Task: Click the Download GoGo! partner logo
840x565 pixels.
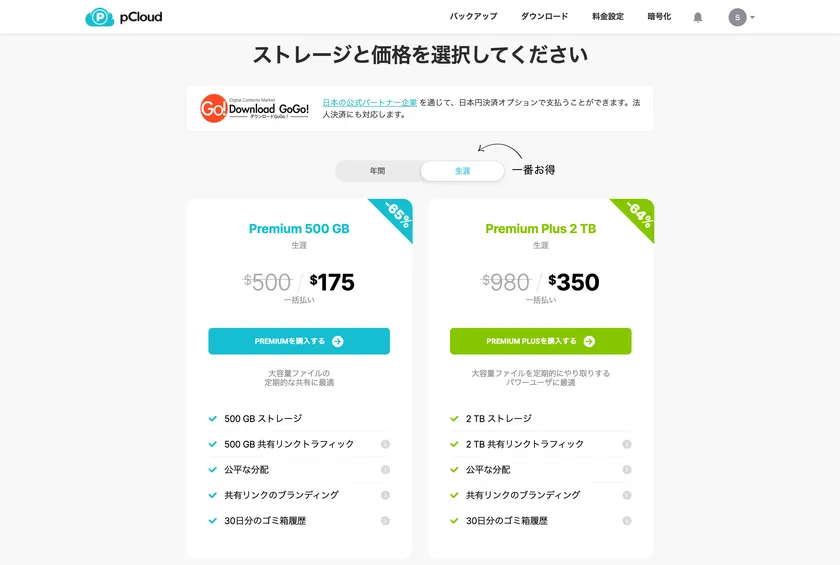Action: click(x=254, y=108)
